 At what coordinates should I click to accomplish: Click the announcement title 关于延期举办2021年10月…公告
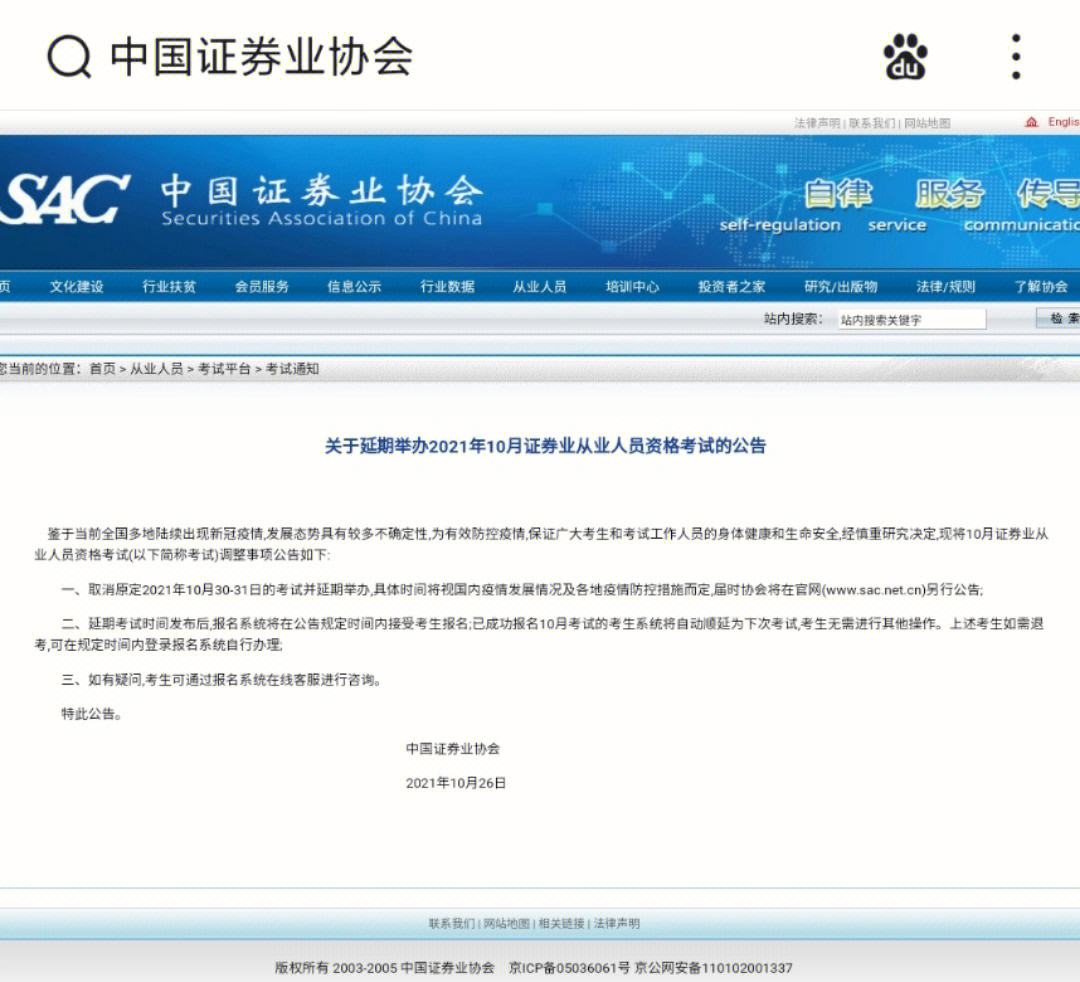545,446
